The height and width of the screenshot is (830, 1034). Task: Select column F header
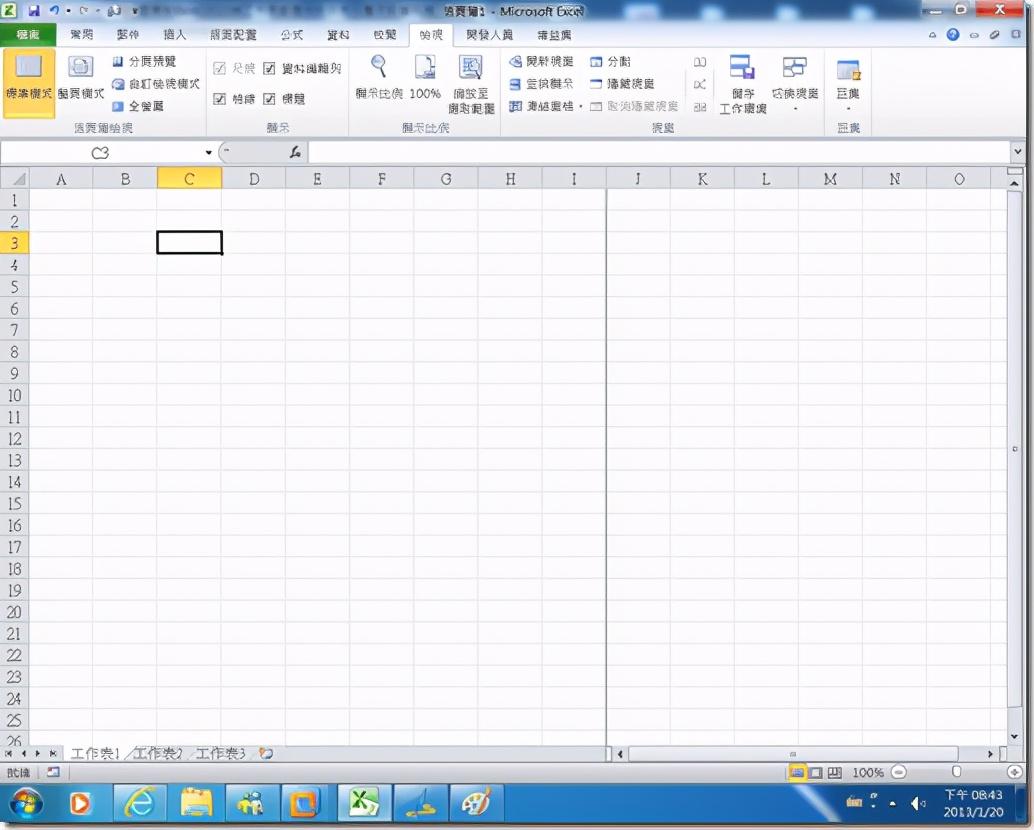381,179
